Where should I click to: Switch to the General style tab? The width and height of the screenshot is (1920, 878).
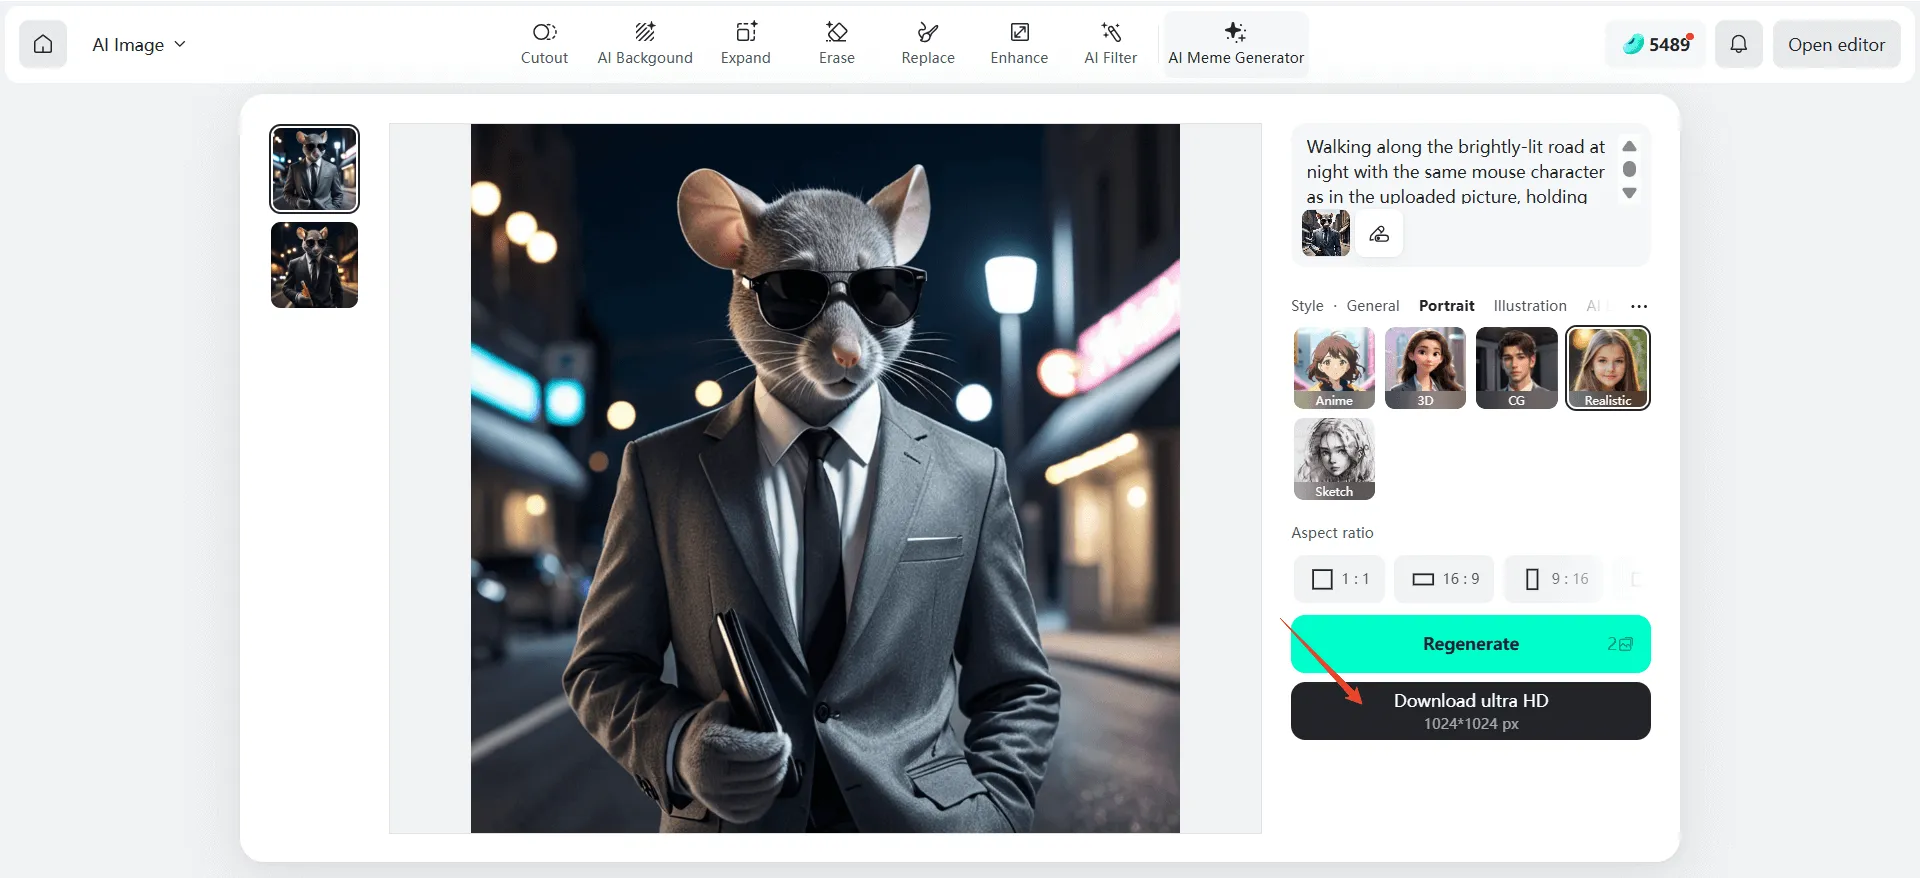(1372, 306)
